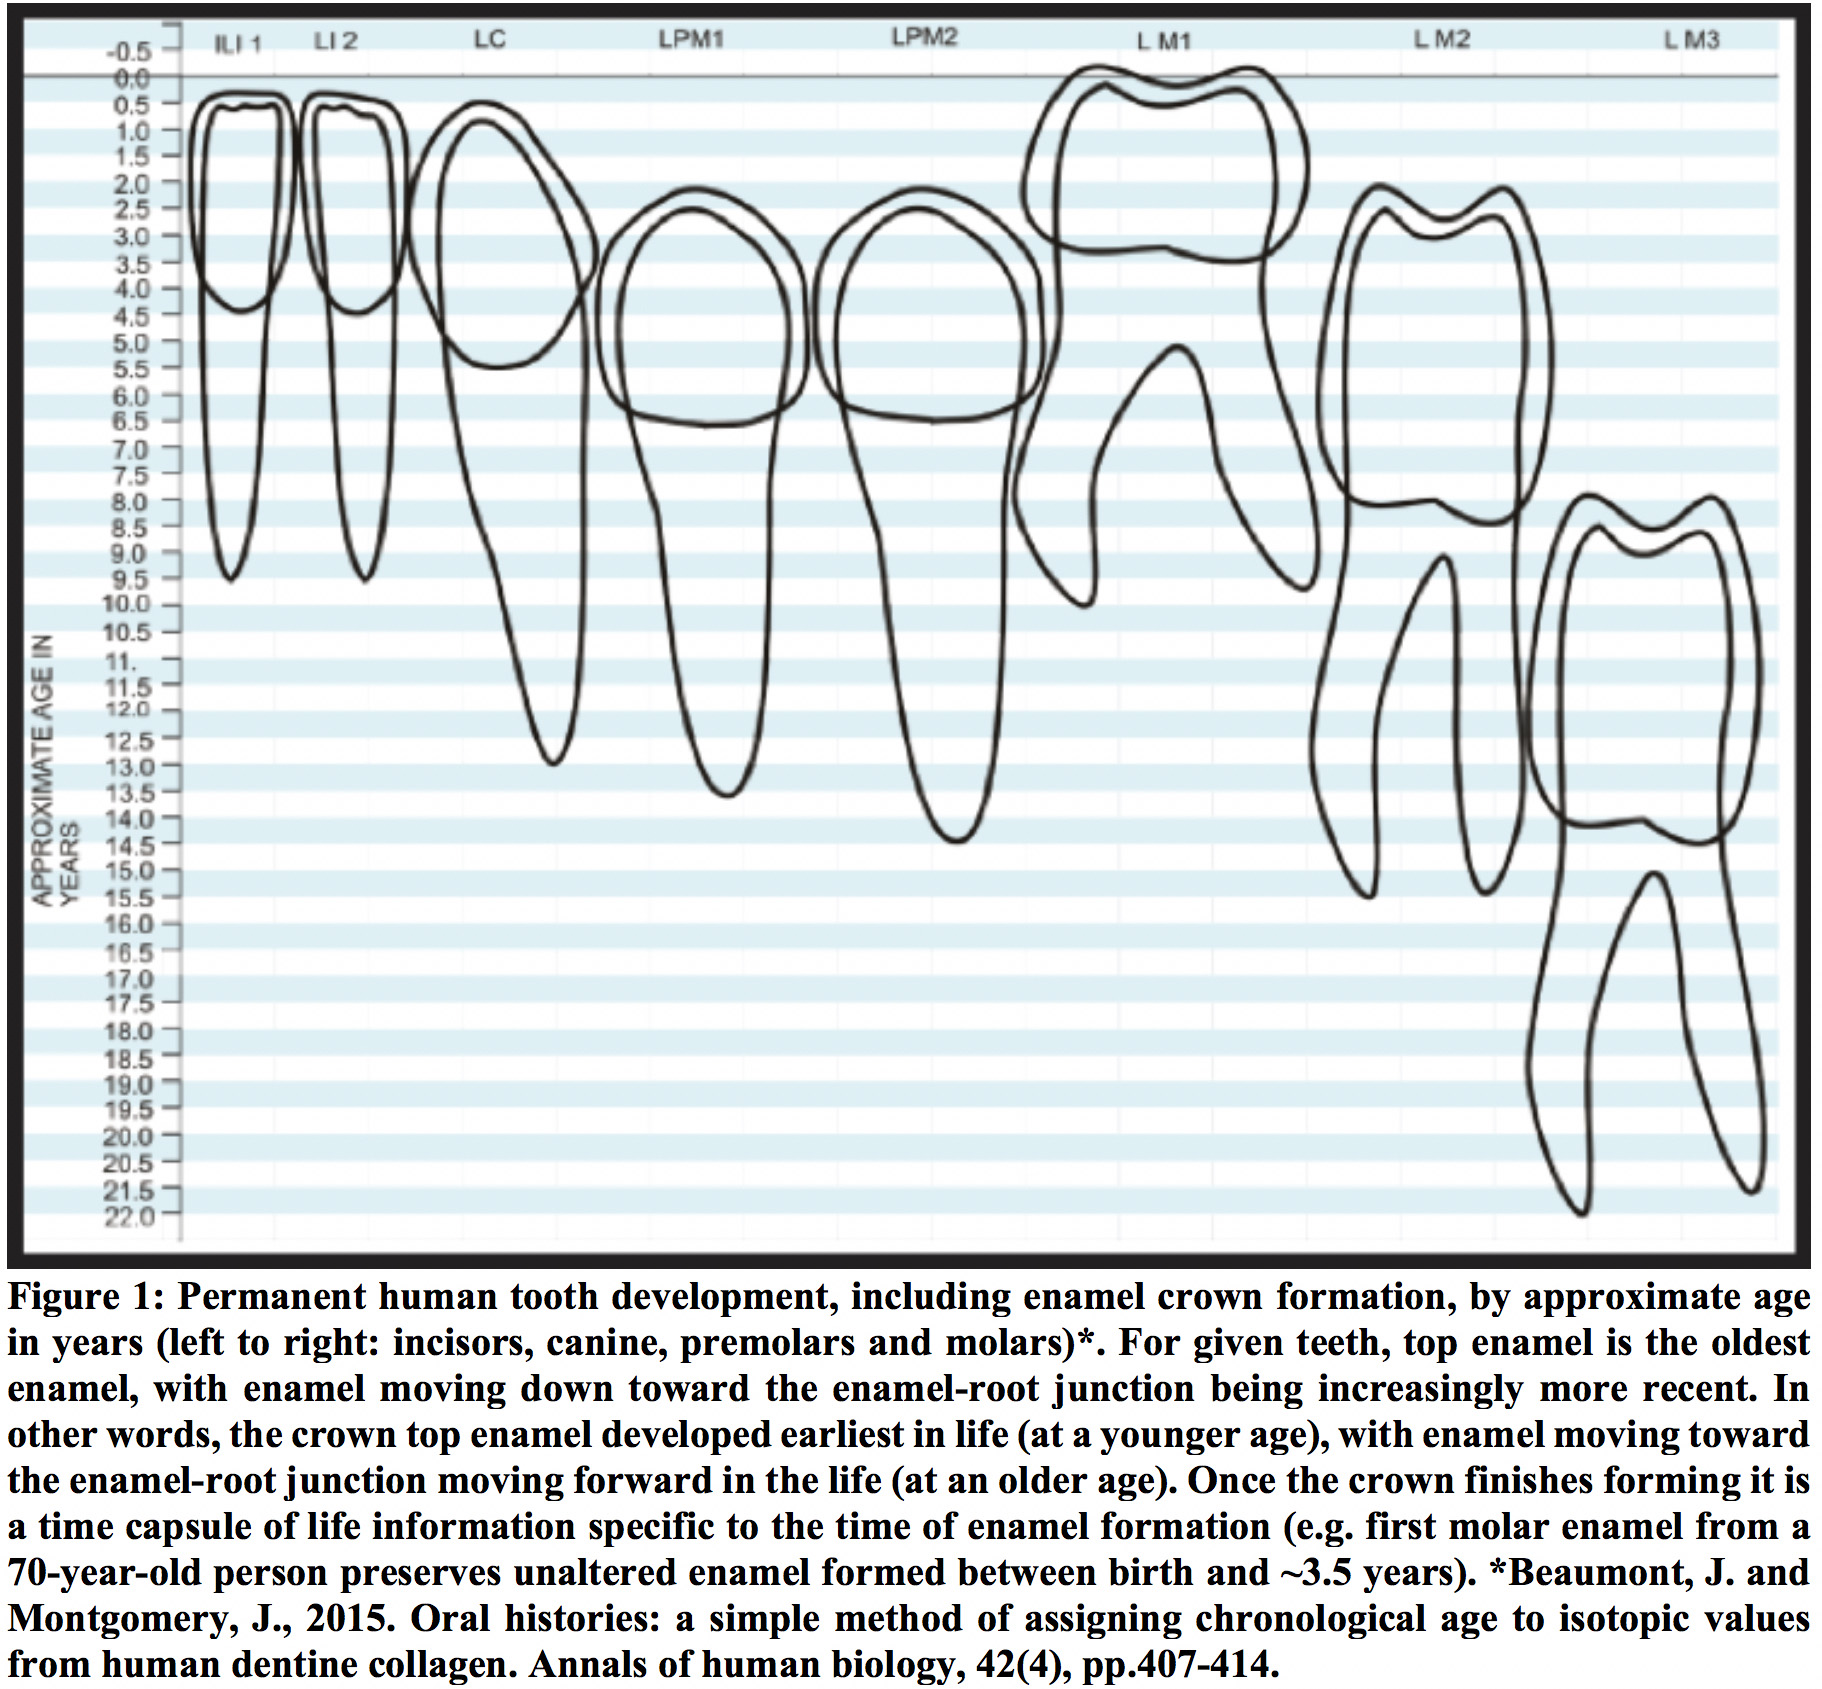Click the LI 2 tooth column label
Screen dimensions: 1822x1689
click(335, 42)
